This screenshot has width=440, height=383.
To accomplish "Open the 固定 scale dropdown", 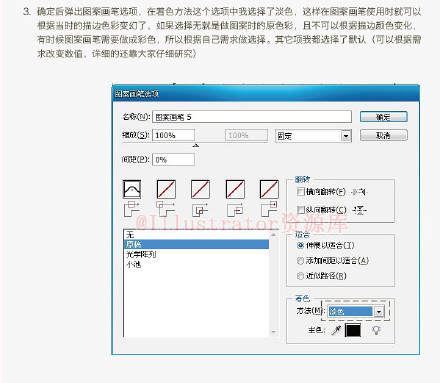I will click(313, 136).
